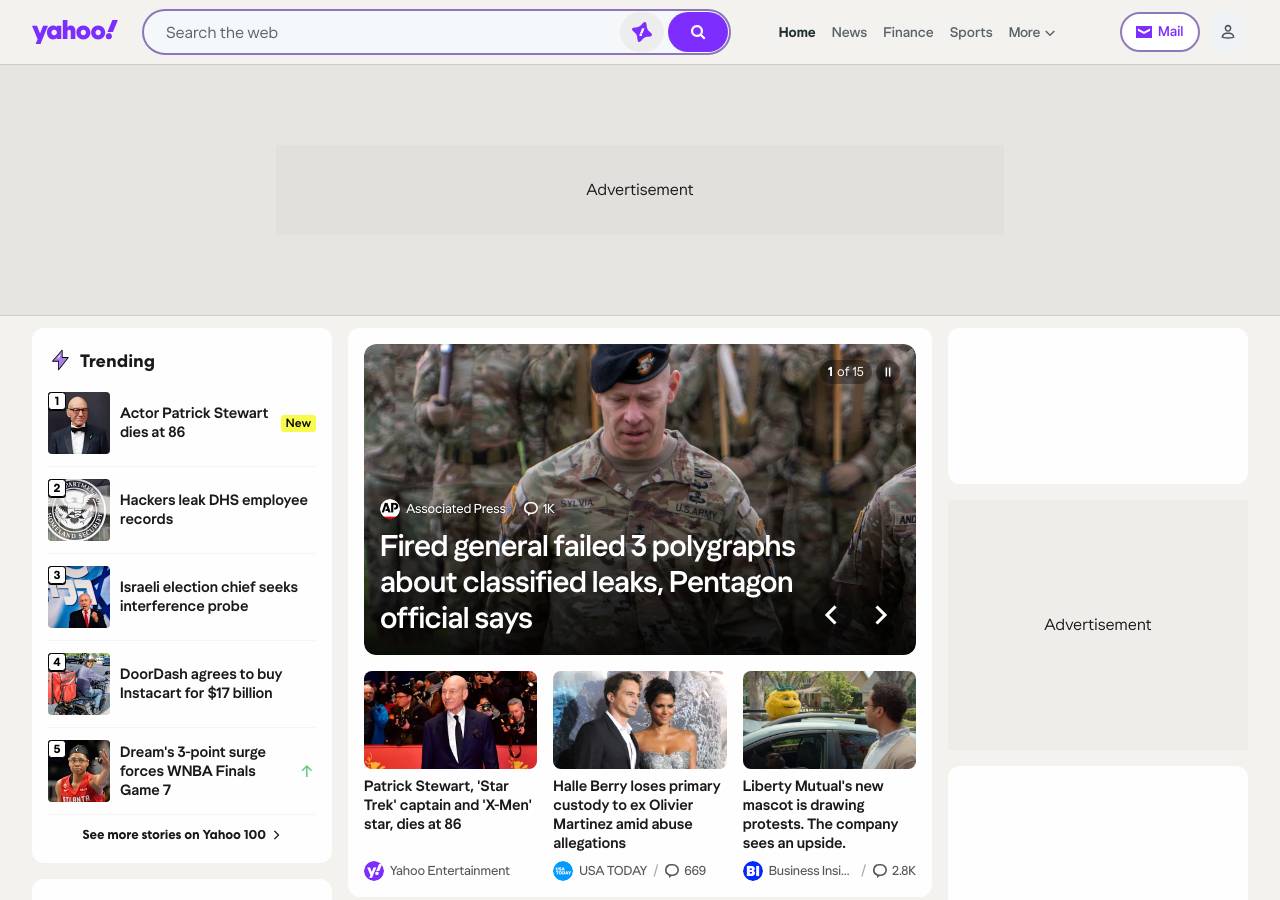Open Hackers leak DHS employee records story
Viewport: 1280px width, 900px height.
[214, 509]
